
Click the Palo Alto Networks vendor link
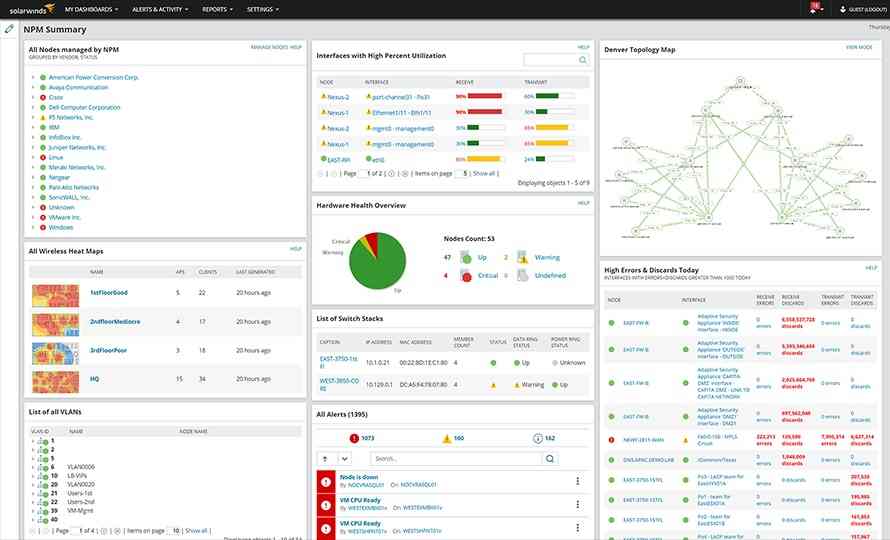pyautogui.click(x=74, y=187)
